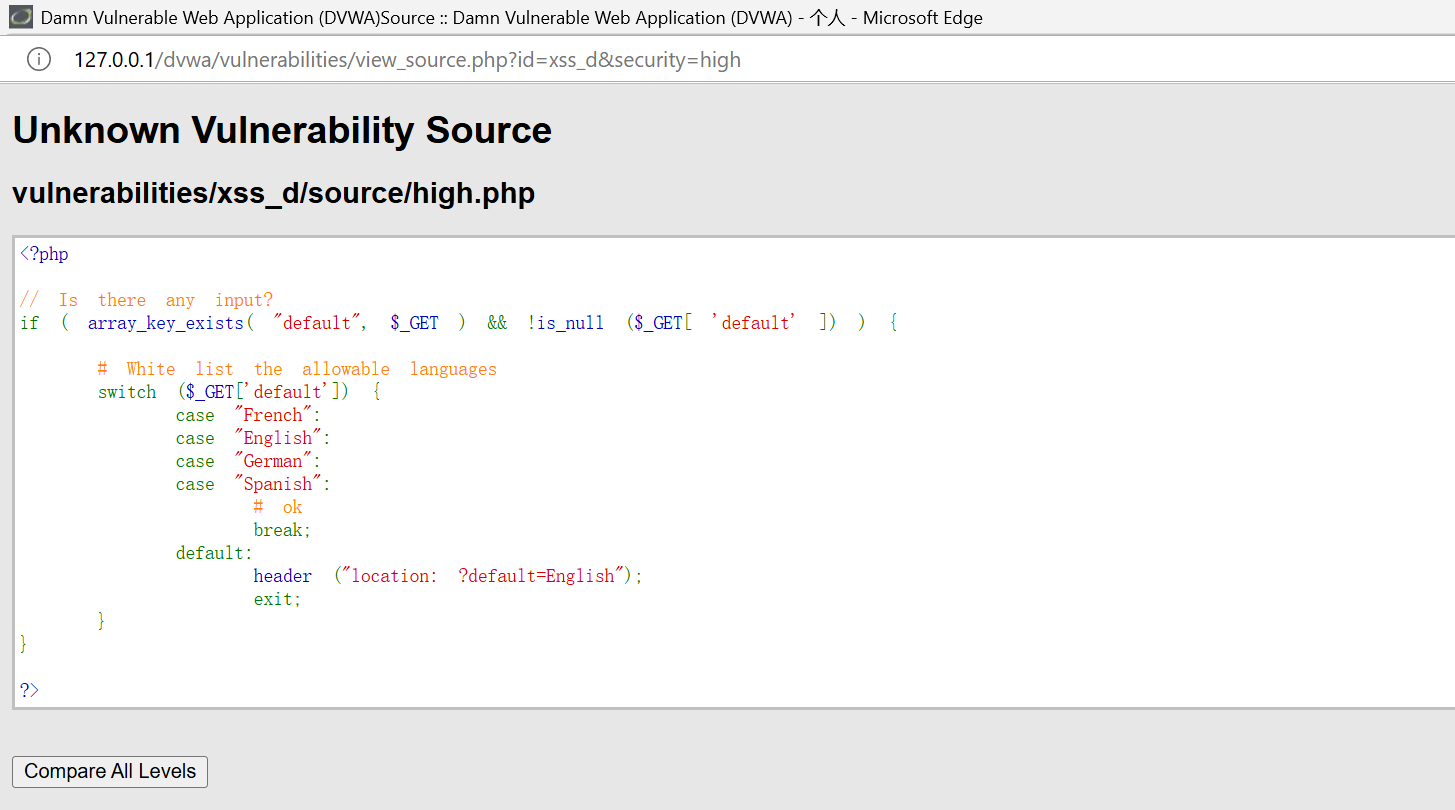This screenshot has width=1455, height=810.
Task: Click the case "Spanish" line
Action: tap(253, 484)
